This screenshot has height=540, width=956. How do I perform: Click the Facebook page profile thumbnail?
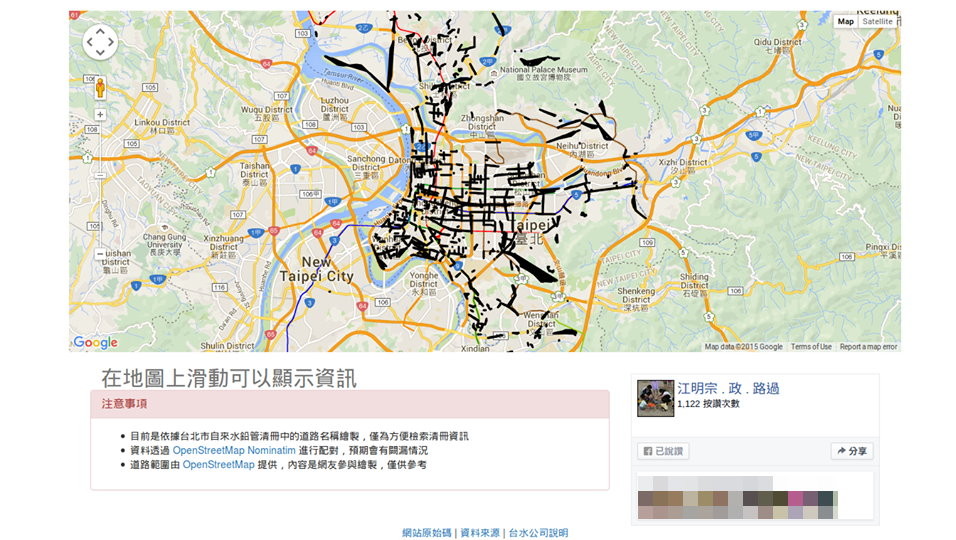[x=655, y=398]
